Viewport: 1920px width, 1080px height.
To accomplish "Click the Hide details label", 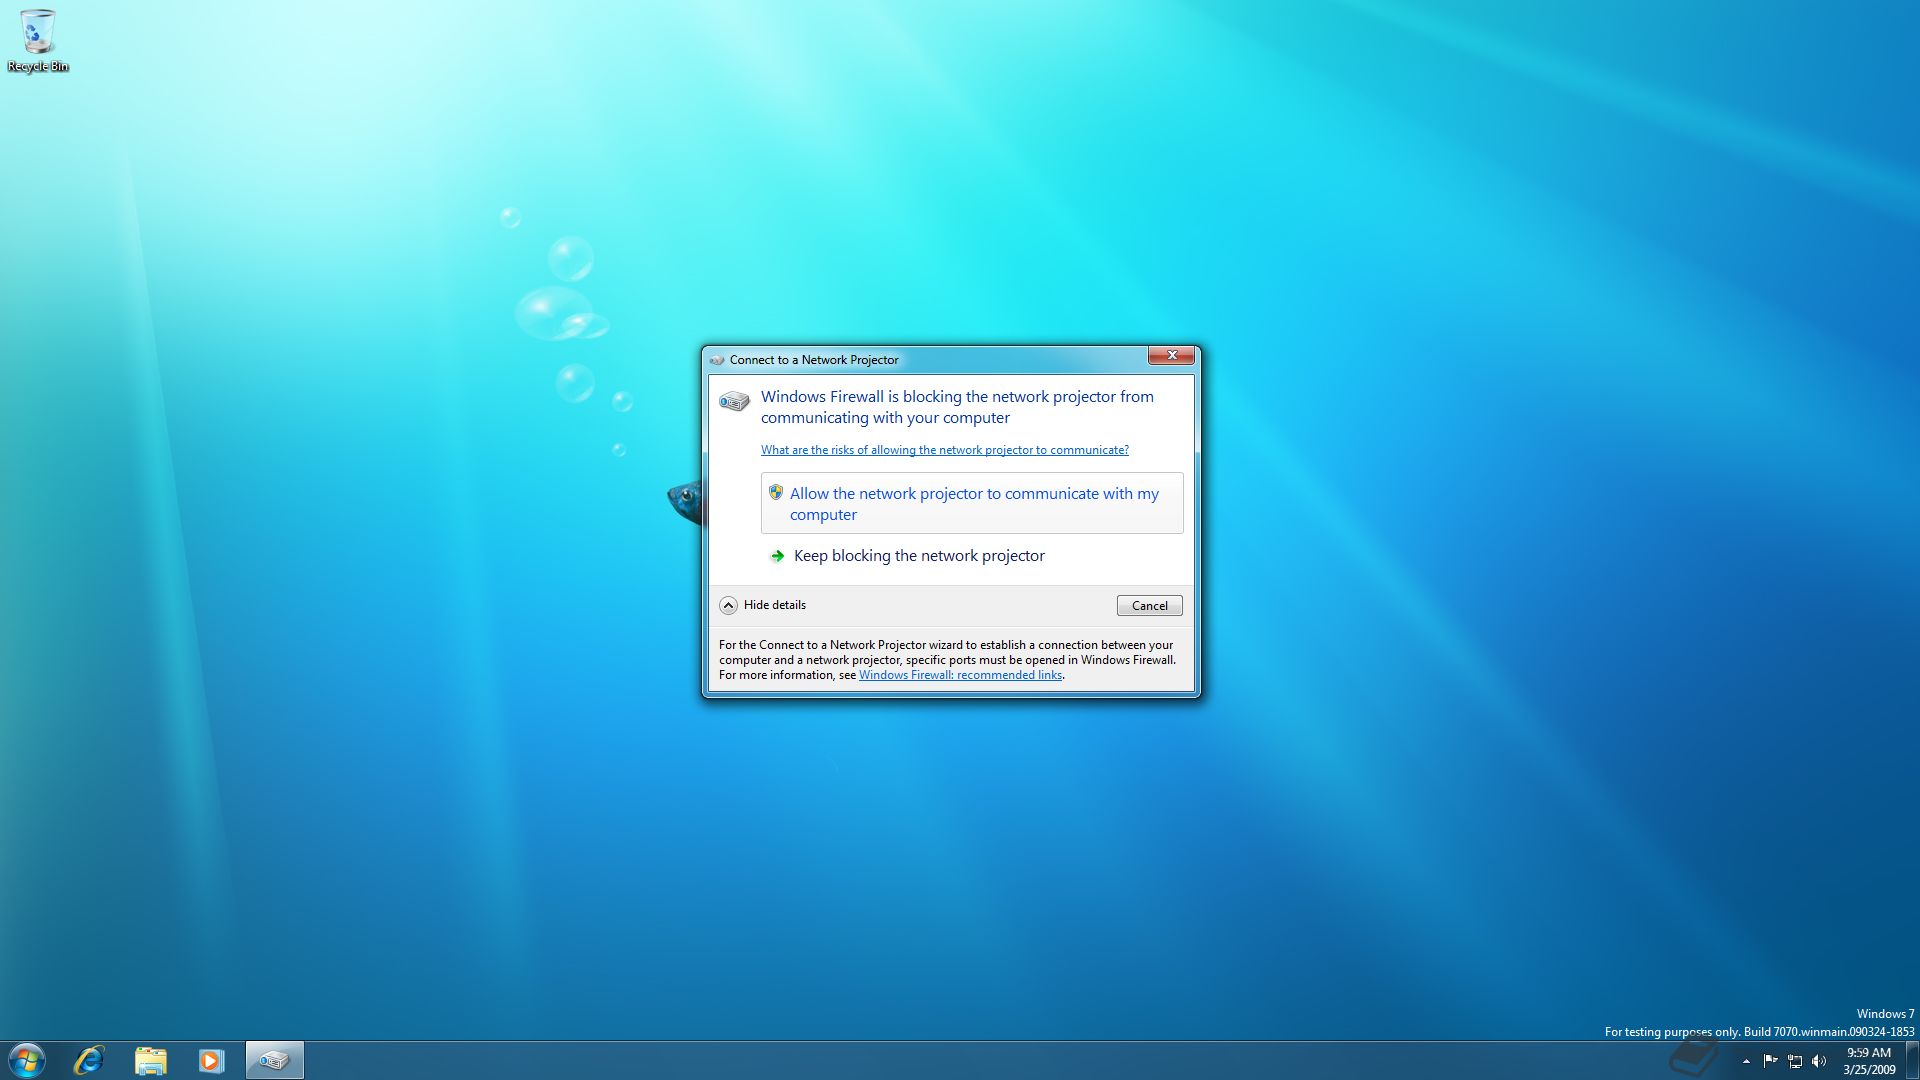I will pos(775,605).
